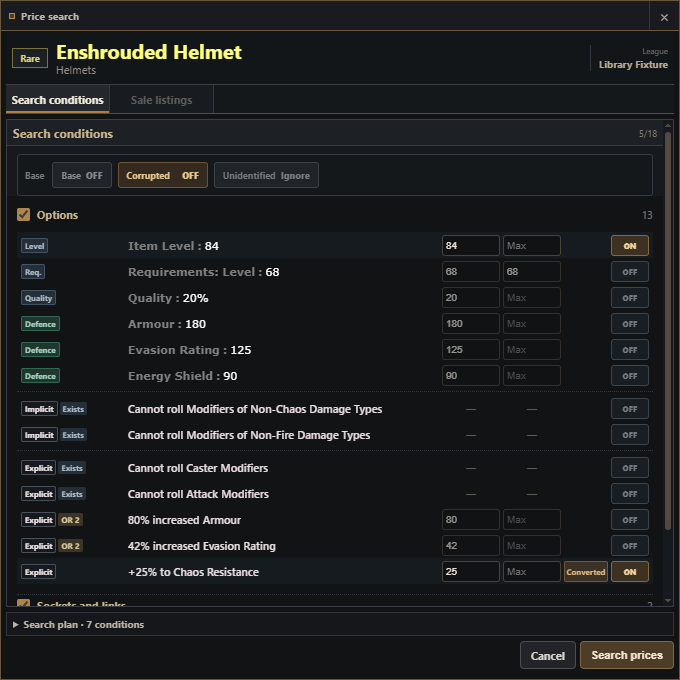Click the Armour minimum field
This screenshot has height=680, width=680.
click(x=471, y=324)
